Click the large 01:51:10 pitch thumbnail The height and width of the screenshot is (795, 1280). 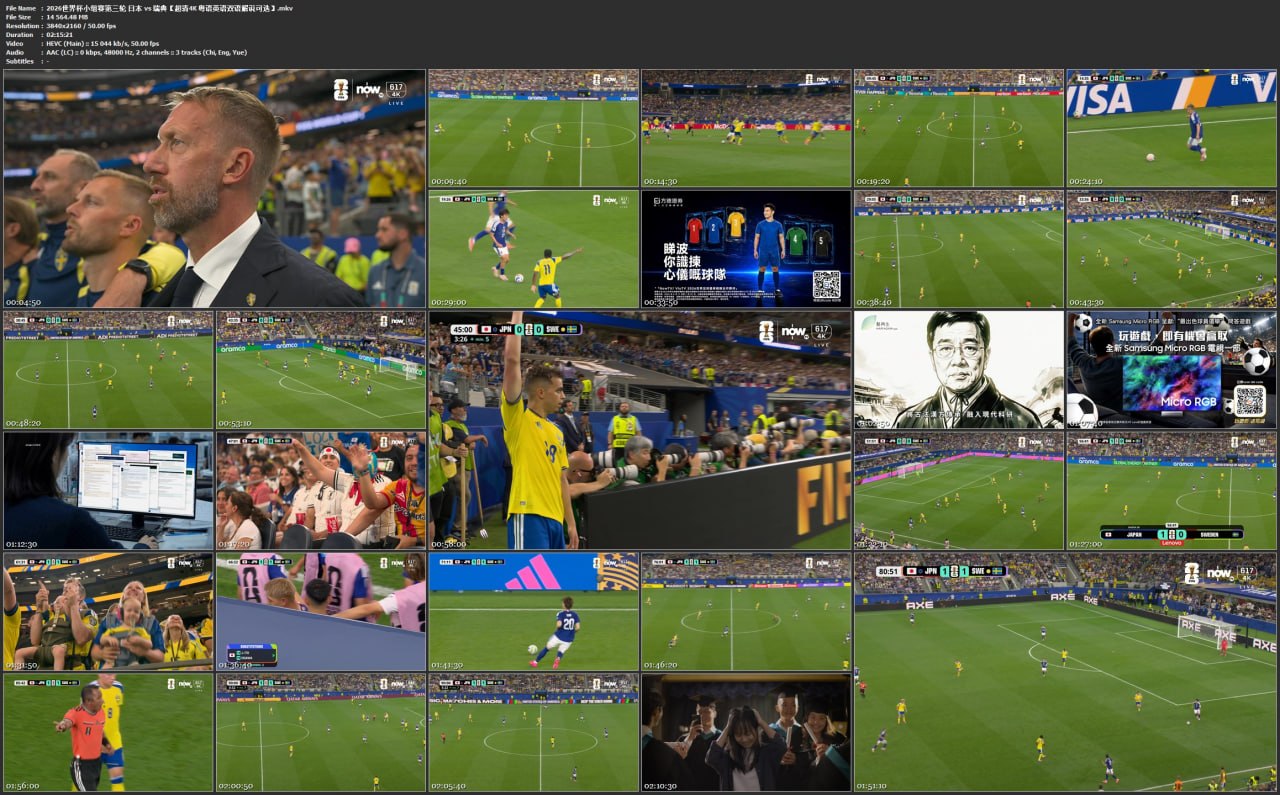tap(1066, 672)
